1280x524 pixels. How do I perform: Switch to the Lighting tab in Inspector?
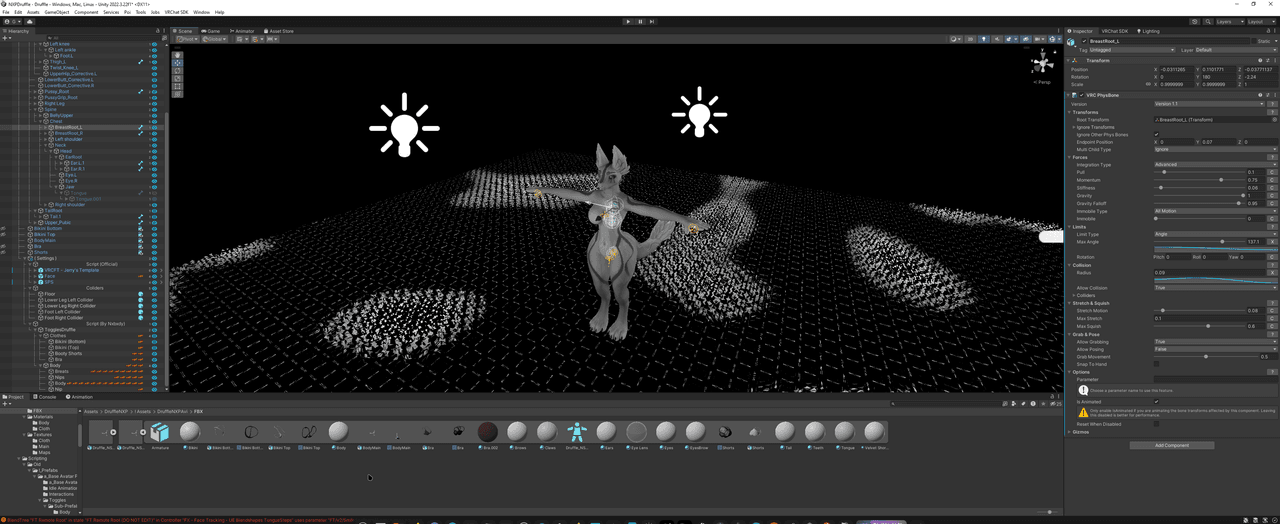pyautogui.click(x=1149, y=31)
